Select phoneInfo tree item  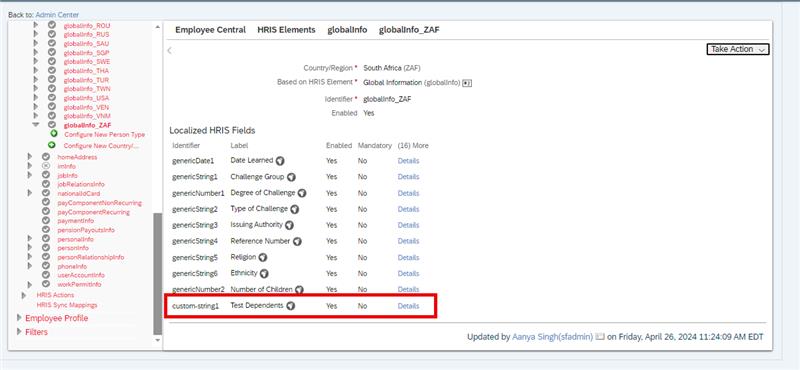[72, 266]
